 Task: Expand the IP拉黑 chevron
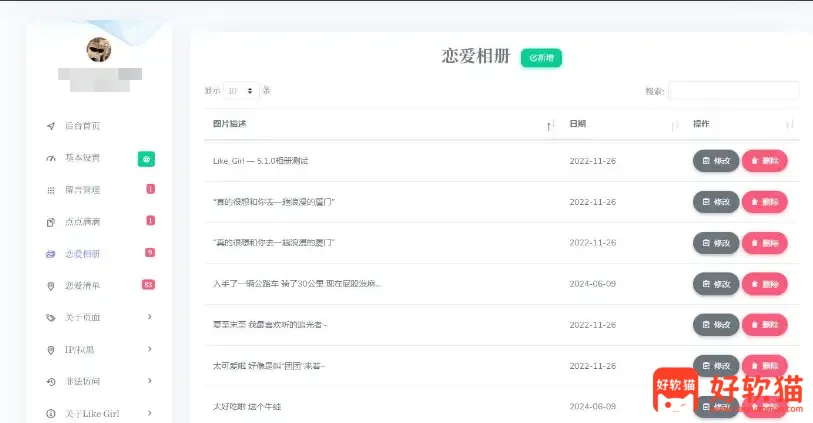149,349
